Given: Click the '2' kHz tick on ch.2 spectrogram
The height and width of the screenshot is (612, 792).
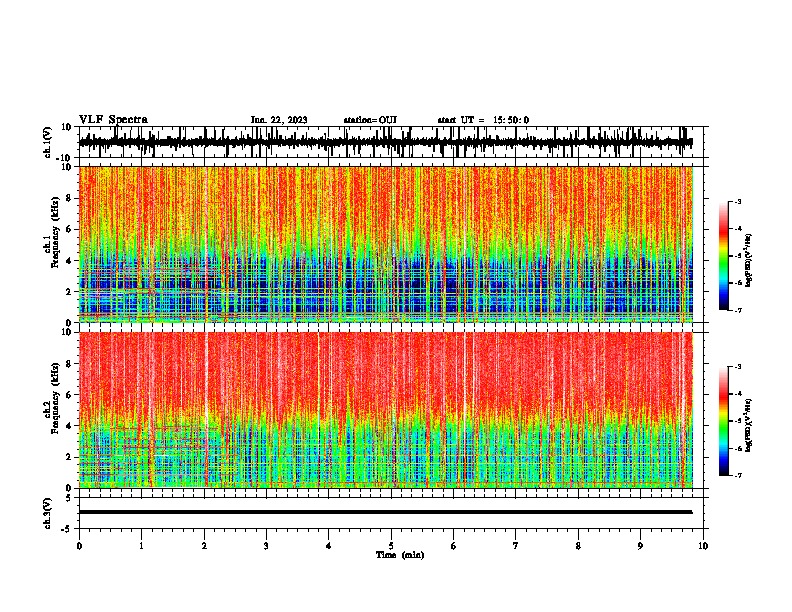Looking at the screenshot, I should point(69,457).
